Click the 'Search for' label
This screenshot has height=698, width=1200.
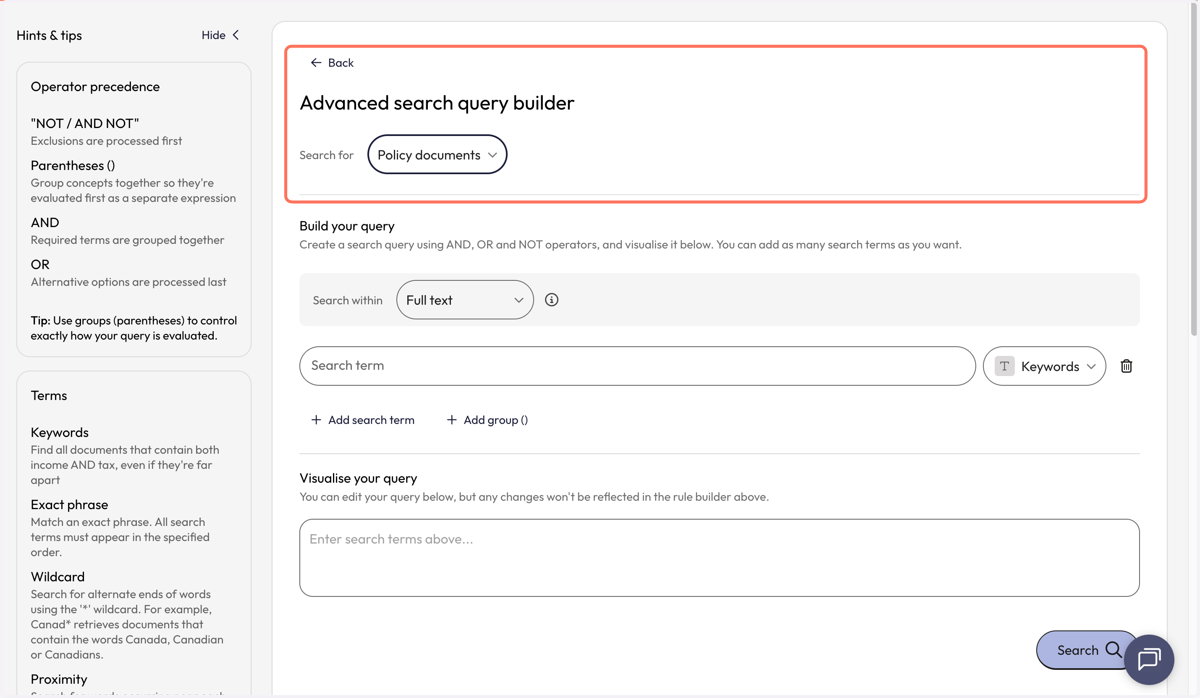point(326,155)
